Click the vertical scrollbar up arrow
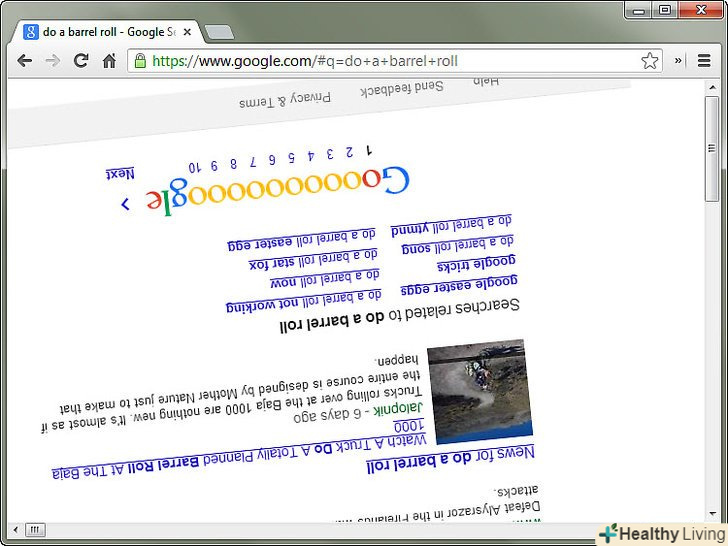The width and height of the screenshot is (728, 546). click(x=712, y=87)
